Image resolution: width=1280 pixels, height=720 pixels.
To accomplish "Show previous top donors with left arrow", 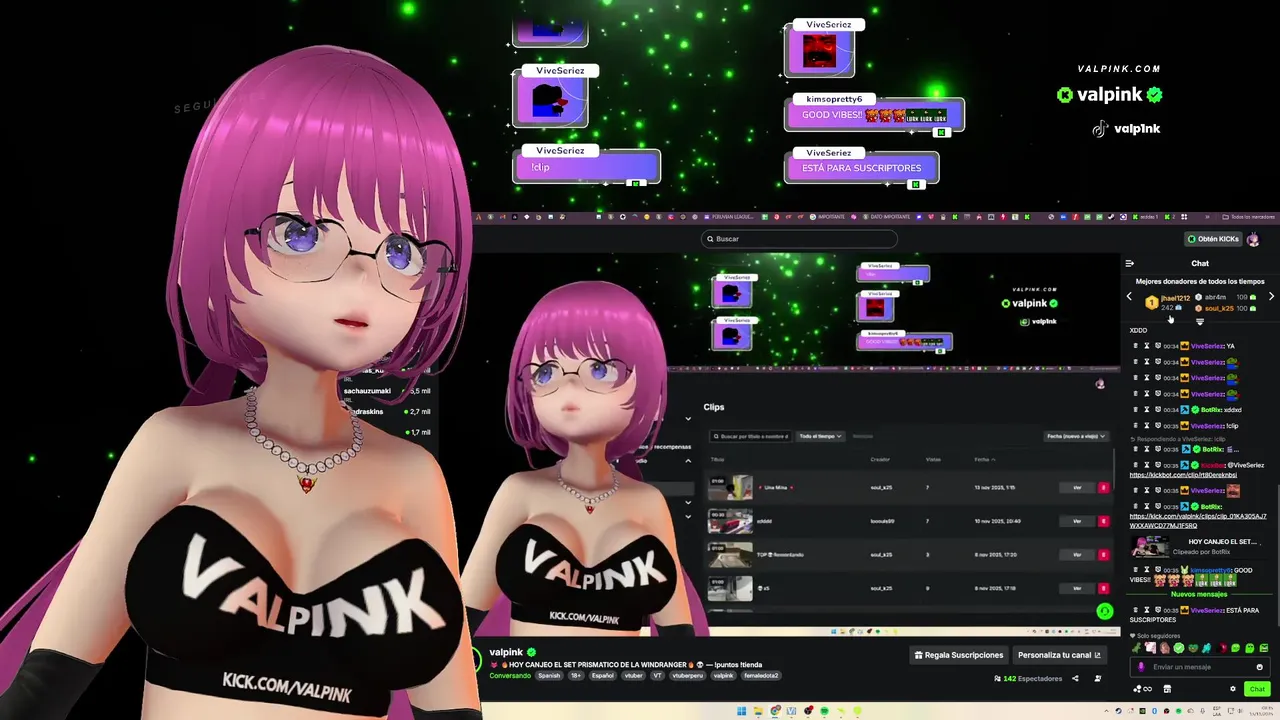I will pyautogui.click(x=1129, y=296).
